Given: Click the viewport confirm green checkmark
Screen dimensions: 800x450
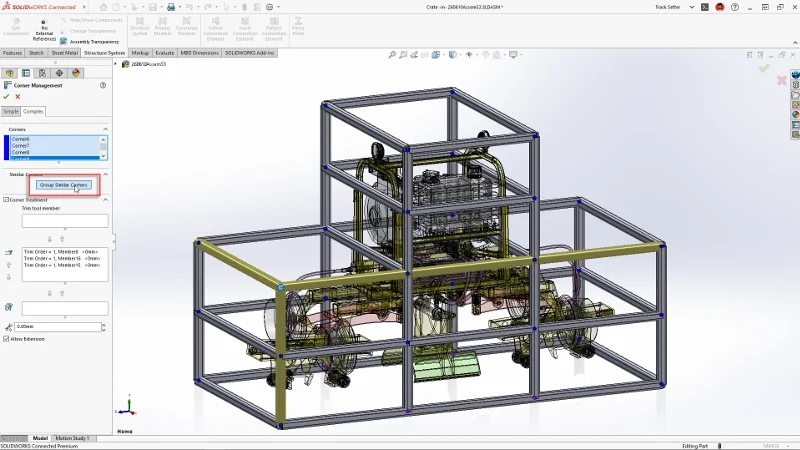Looking at the screenshot, I should [764, 68].
